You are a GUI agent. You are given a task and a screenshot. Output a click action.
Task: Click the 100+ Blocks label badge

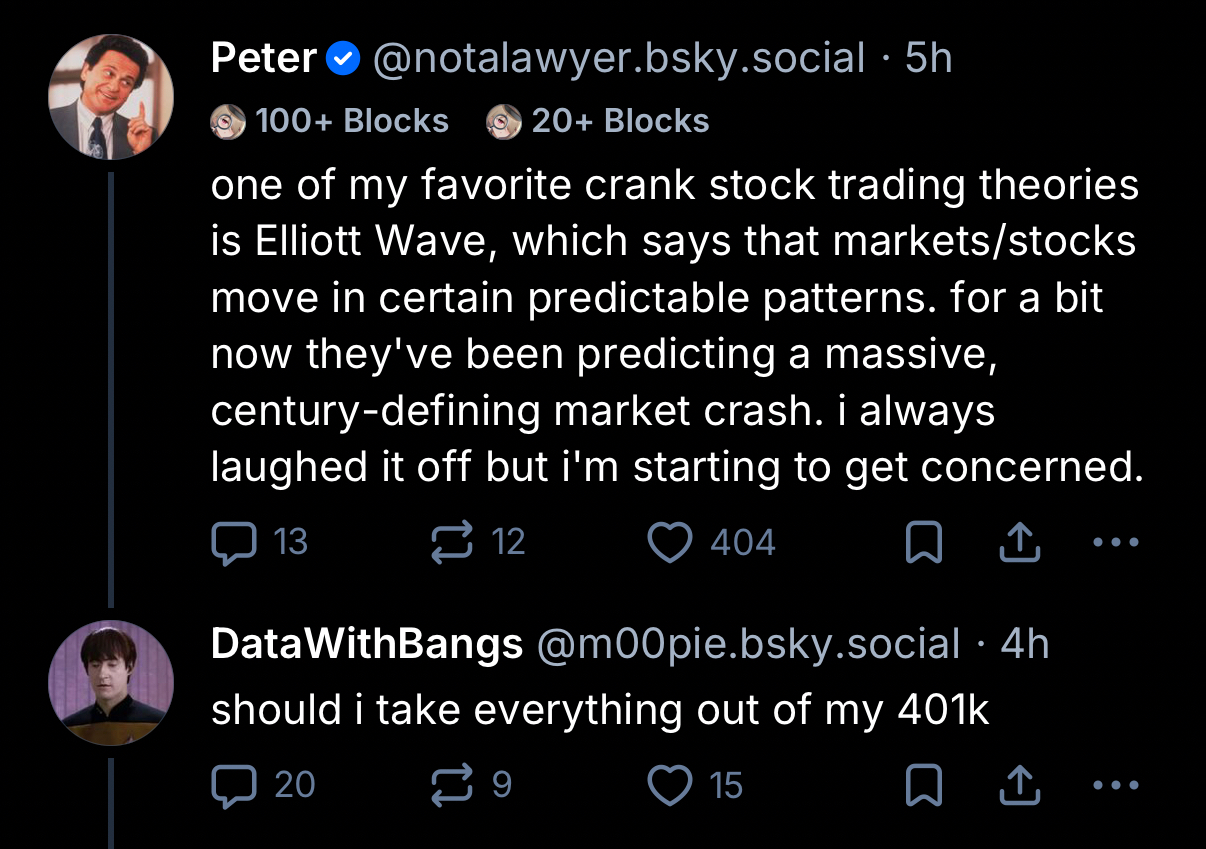(330, 121)
